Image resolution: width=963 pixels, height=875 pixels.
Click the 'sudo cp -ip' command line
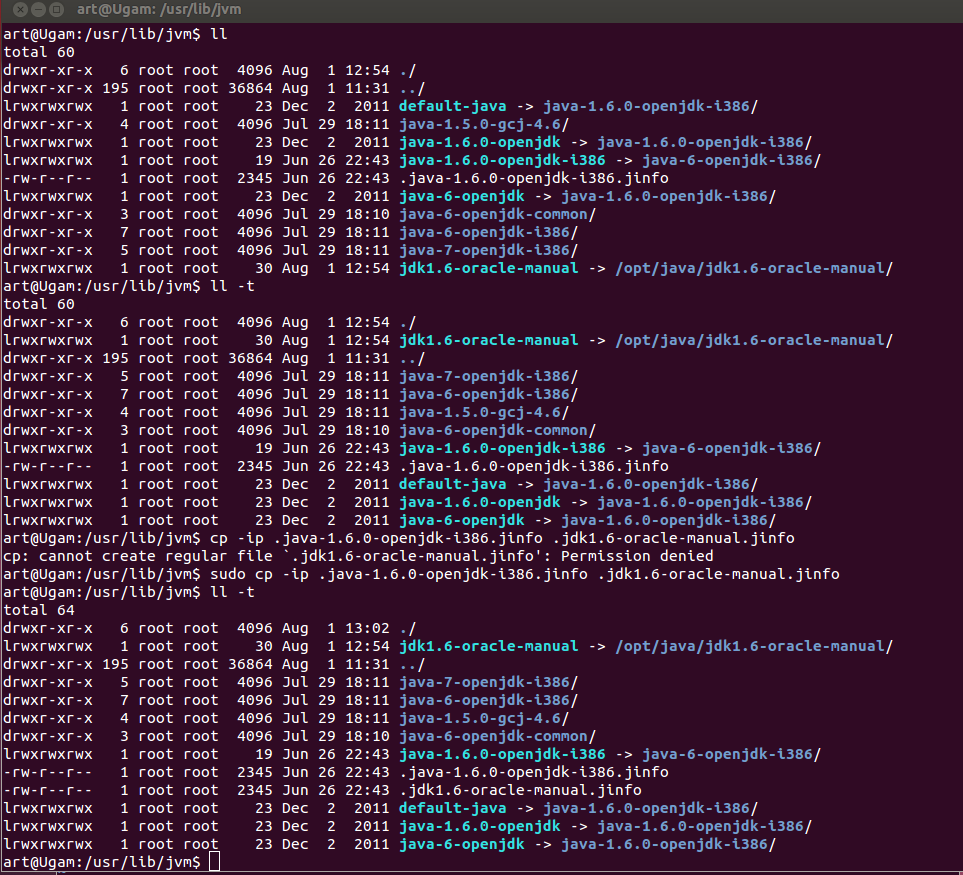[x=421, y=574]
